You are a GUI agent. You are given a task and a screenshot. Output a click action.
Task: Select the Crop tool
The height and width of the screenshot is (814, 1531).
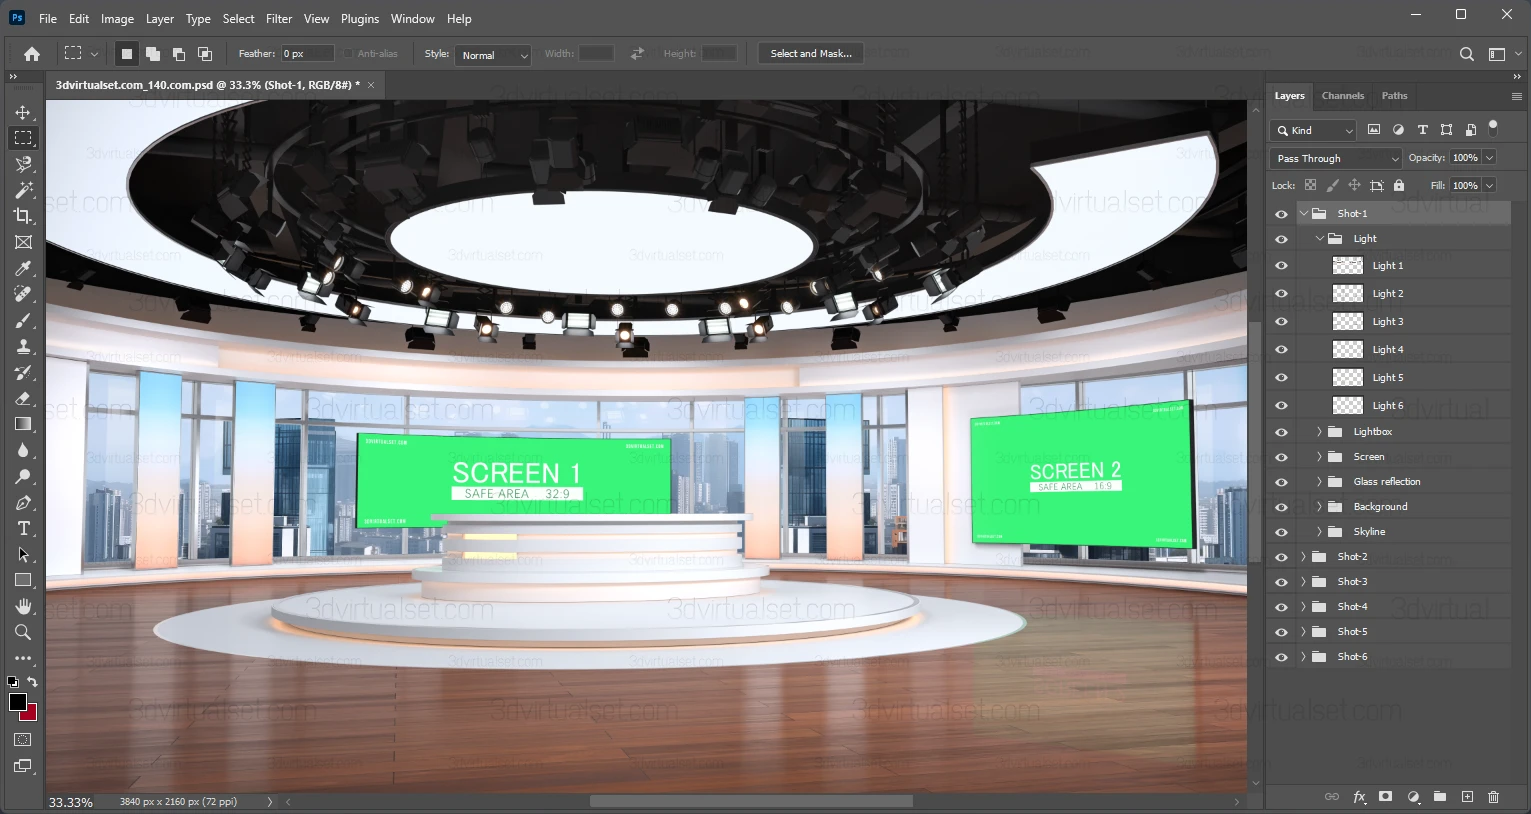(23, 216)
